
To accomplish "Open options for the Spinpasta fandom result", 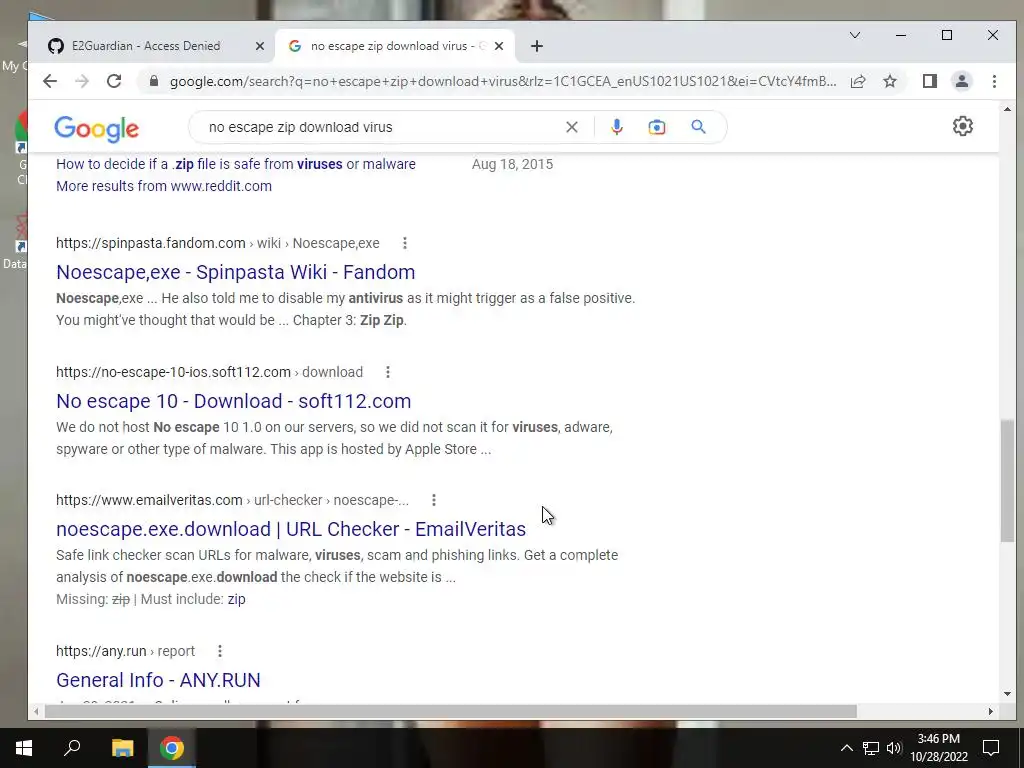I will click(x=405, y=243).
